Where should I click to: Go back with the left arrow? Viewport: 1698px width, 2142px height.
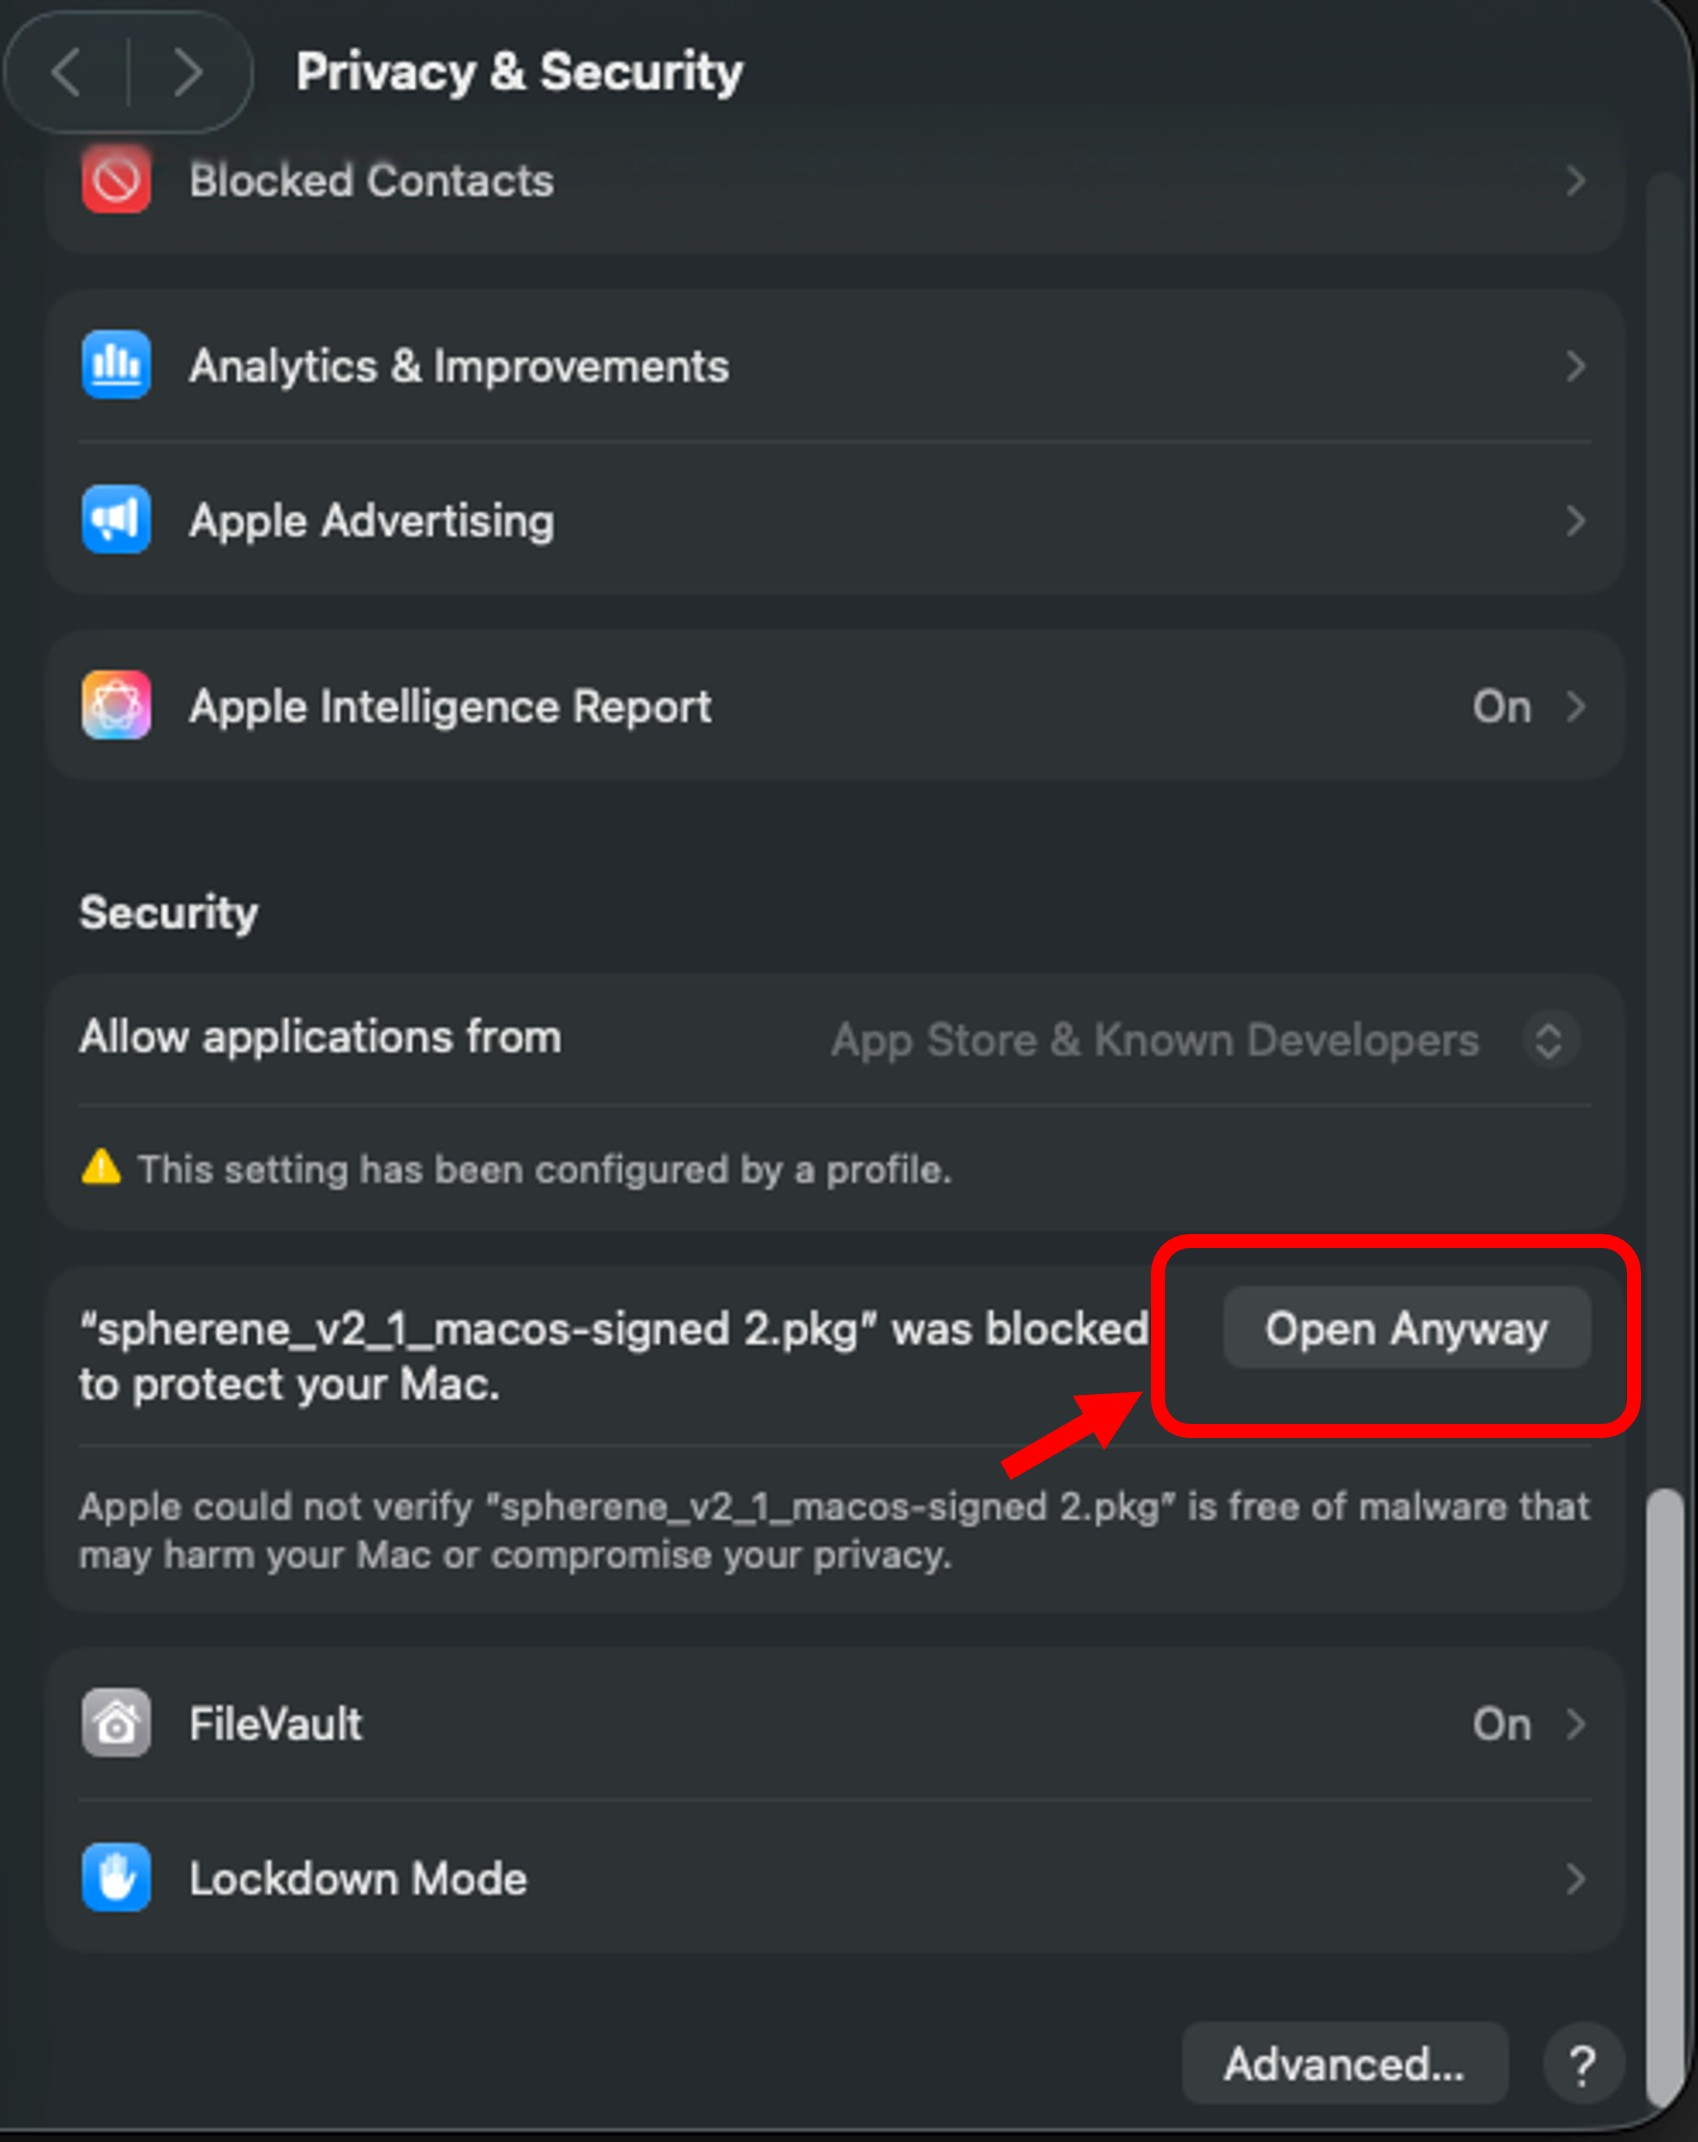point(68,72)
